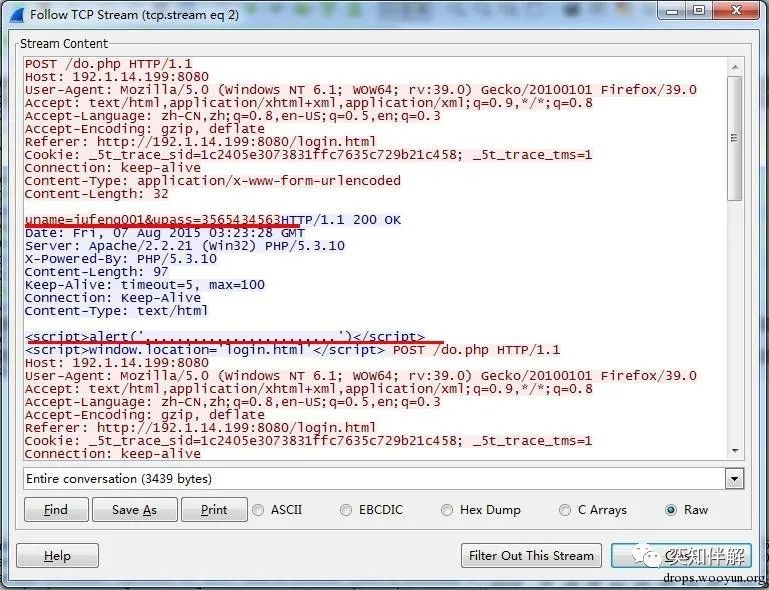The image size is (769, 590).
Task: Click the Help button
Action: click(x=57, y=556)
